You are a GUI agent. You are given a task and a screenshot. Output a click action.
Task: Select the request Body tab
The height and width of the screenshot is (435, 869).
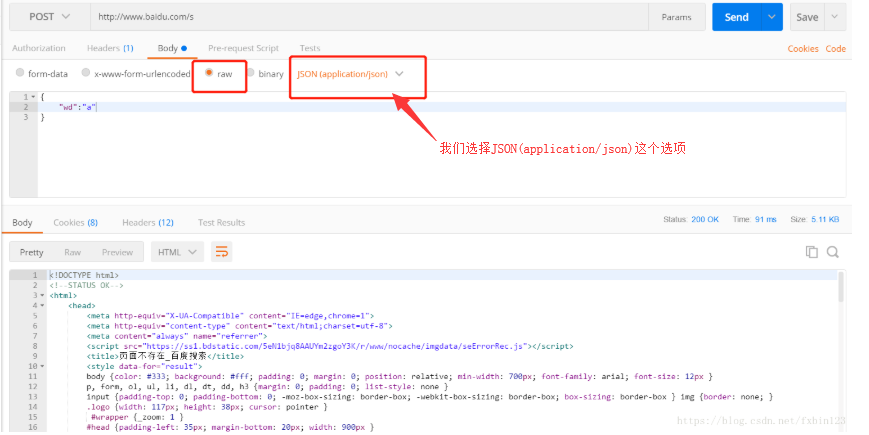click(x=172, y=48)
